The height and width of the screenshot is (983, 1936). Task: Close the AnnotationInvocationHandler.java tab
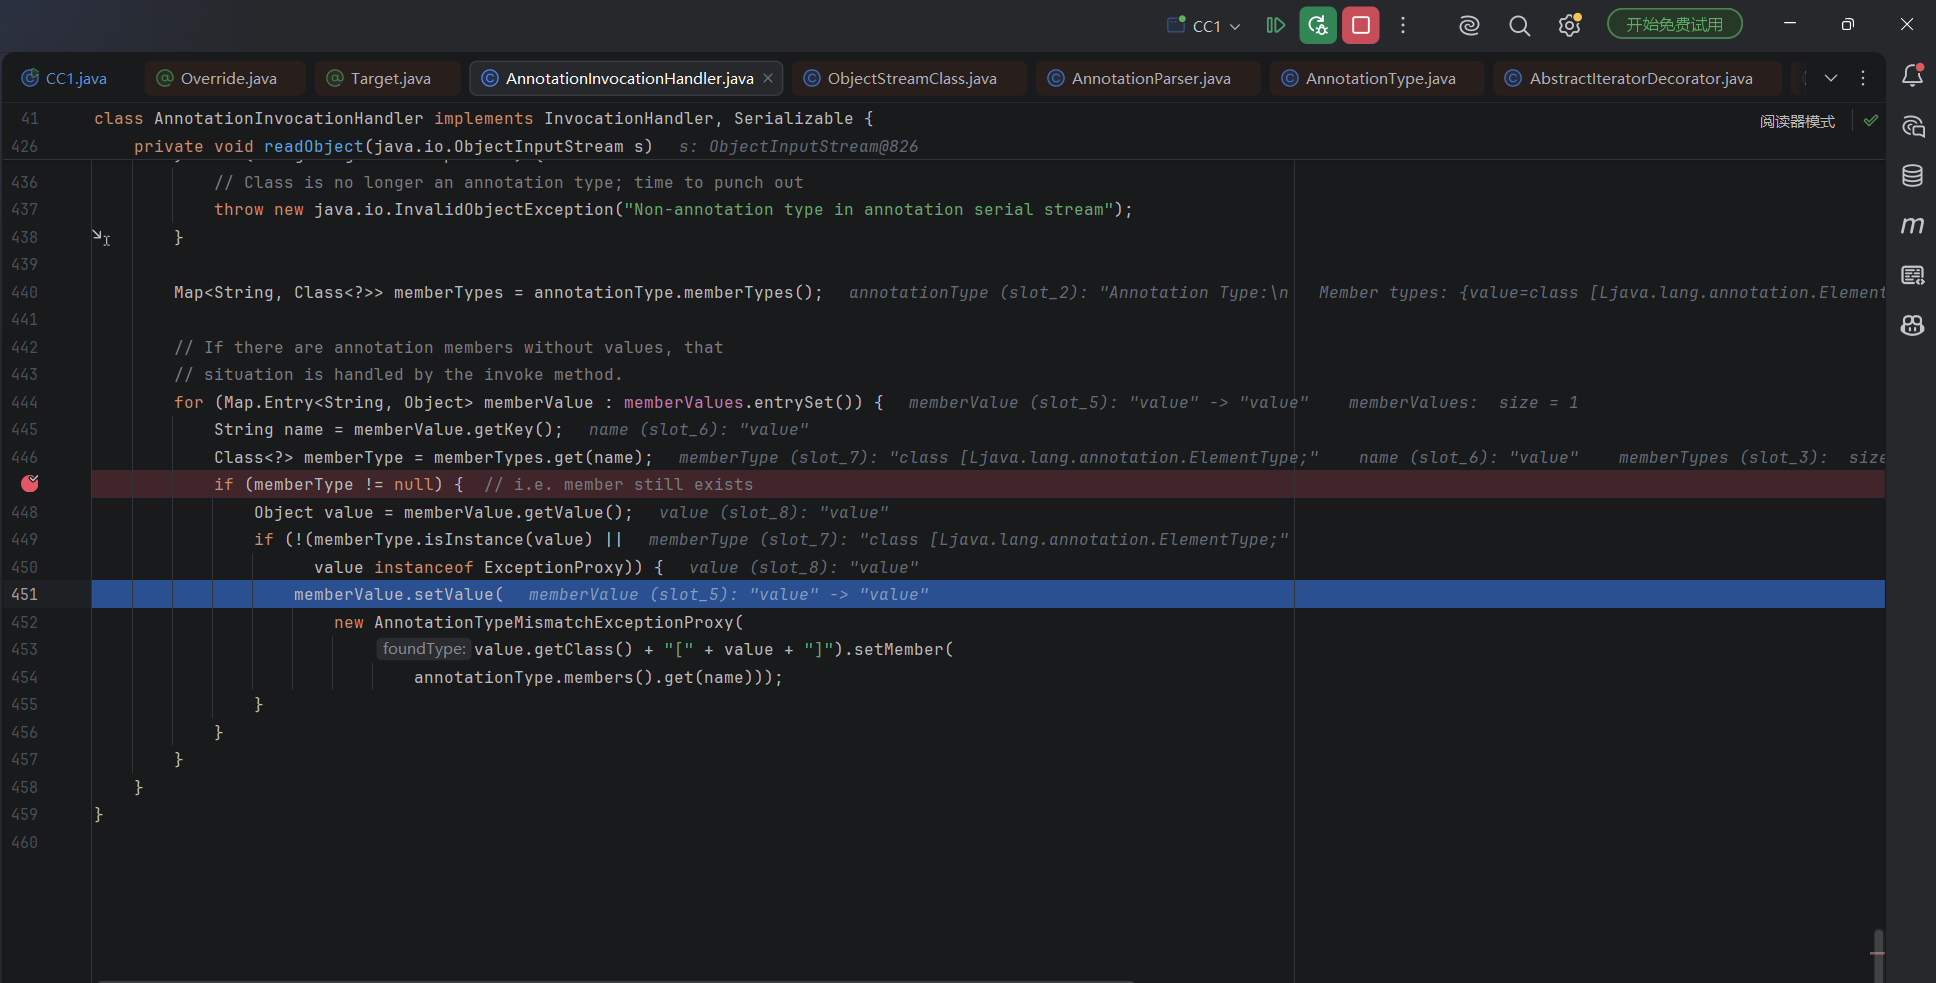point(768,78)
